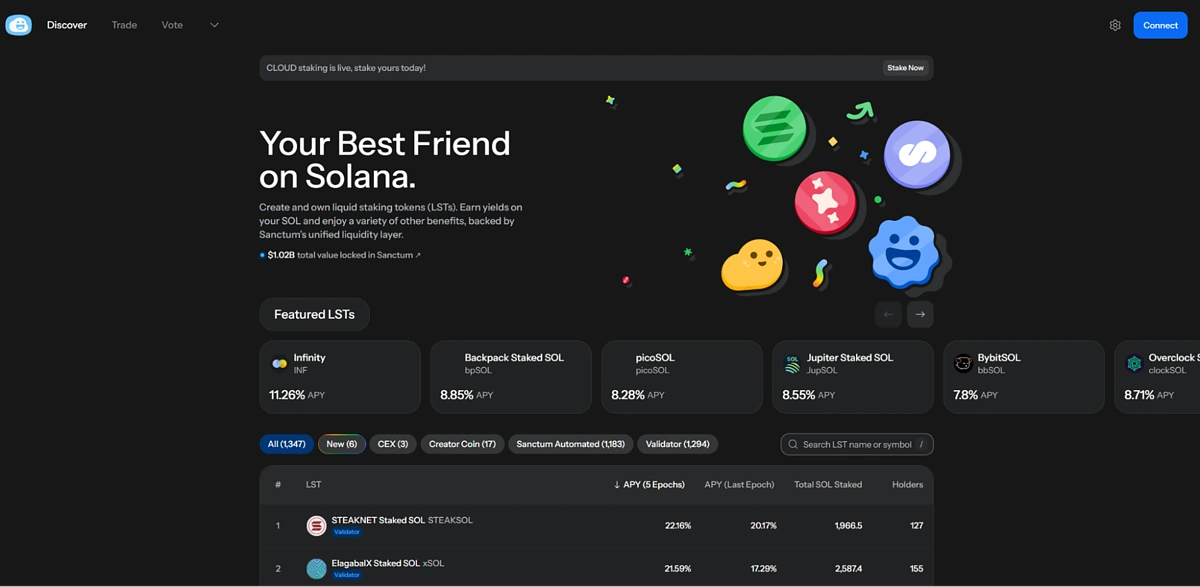Click the Featured LSTs label
This screenshot has height=587, width=1200.
coord(314,314)
